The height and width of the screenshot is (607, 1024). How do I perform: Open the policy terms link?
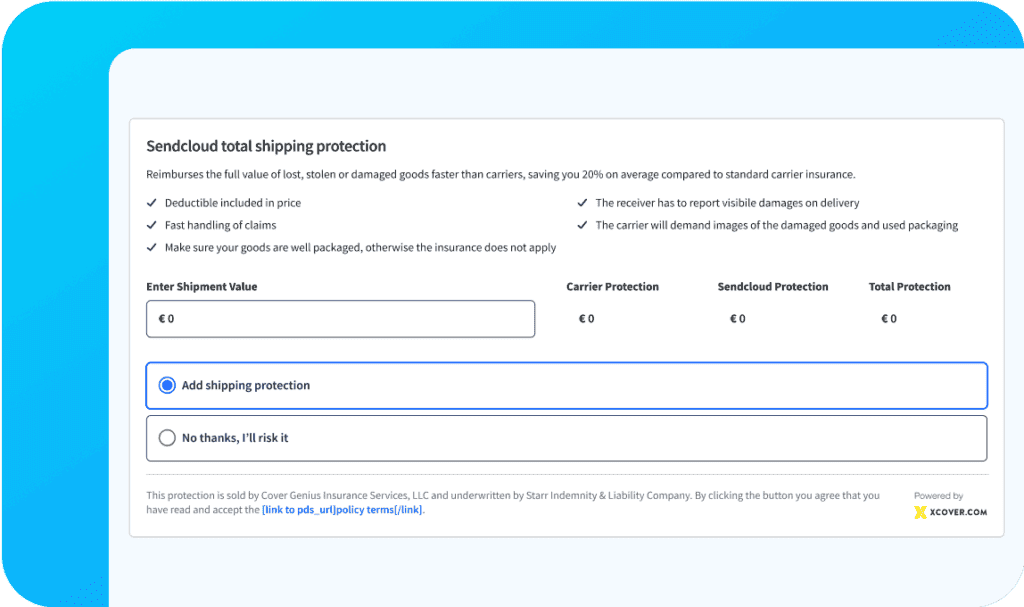tap(343, 509)
